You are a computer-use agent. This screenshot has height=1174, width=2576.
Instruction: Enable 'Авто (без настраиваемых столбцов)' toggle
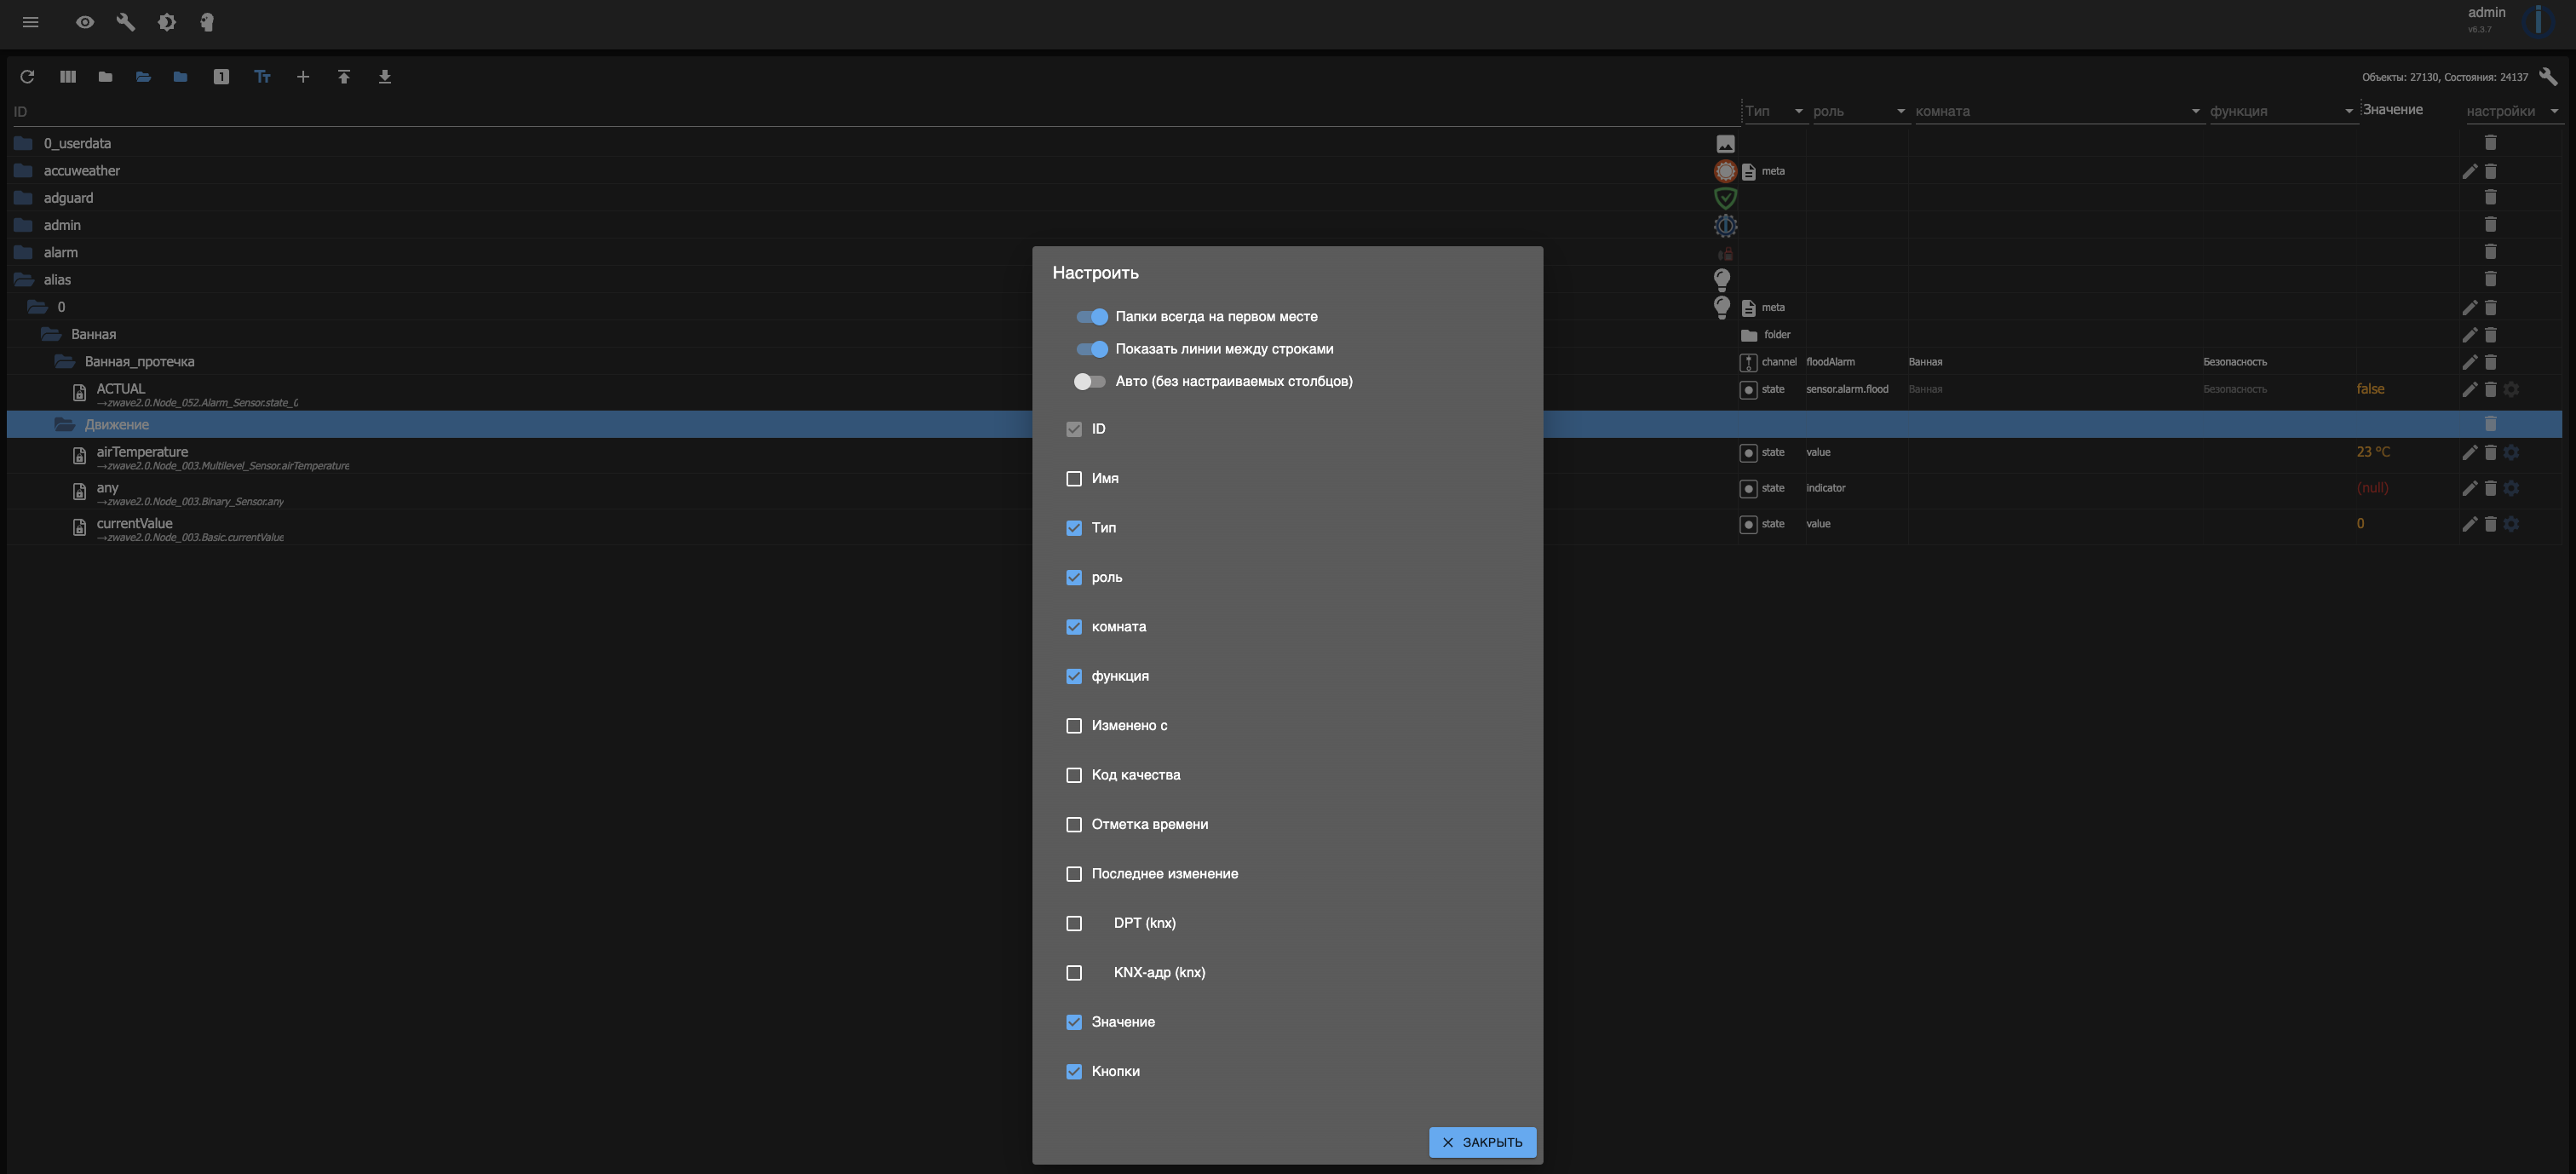1089,381
